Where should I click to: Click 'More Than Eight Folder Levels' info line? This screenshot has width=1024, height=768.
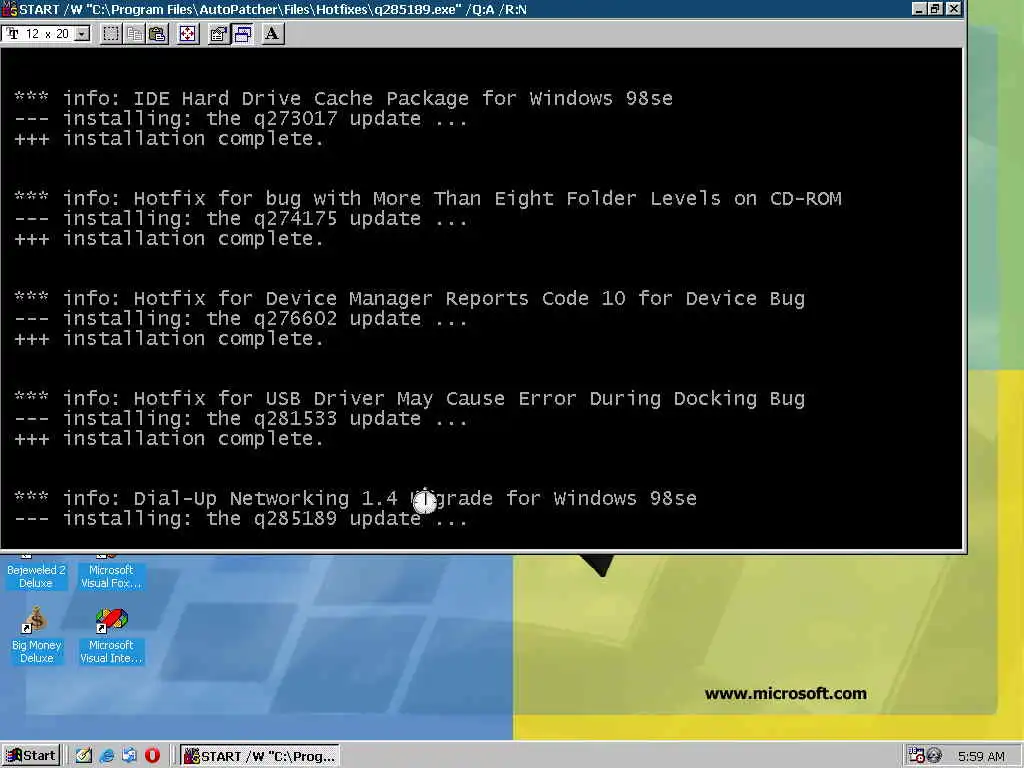428,199
